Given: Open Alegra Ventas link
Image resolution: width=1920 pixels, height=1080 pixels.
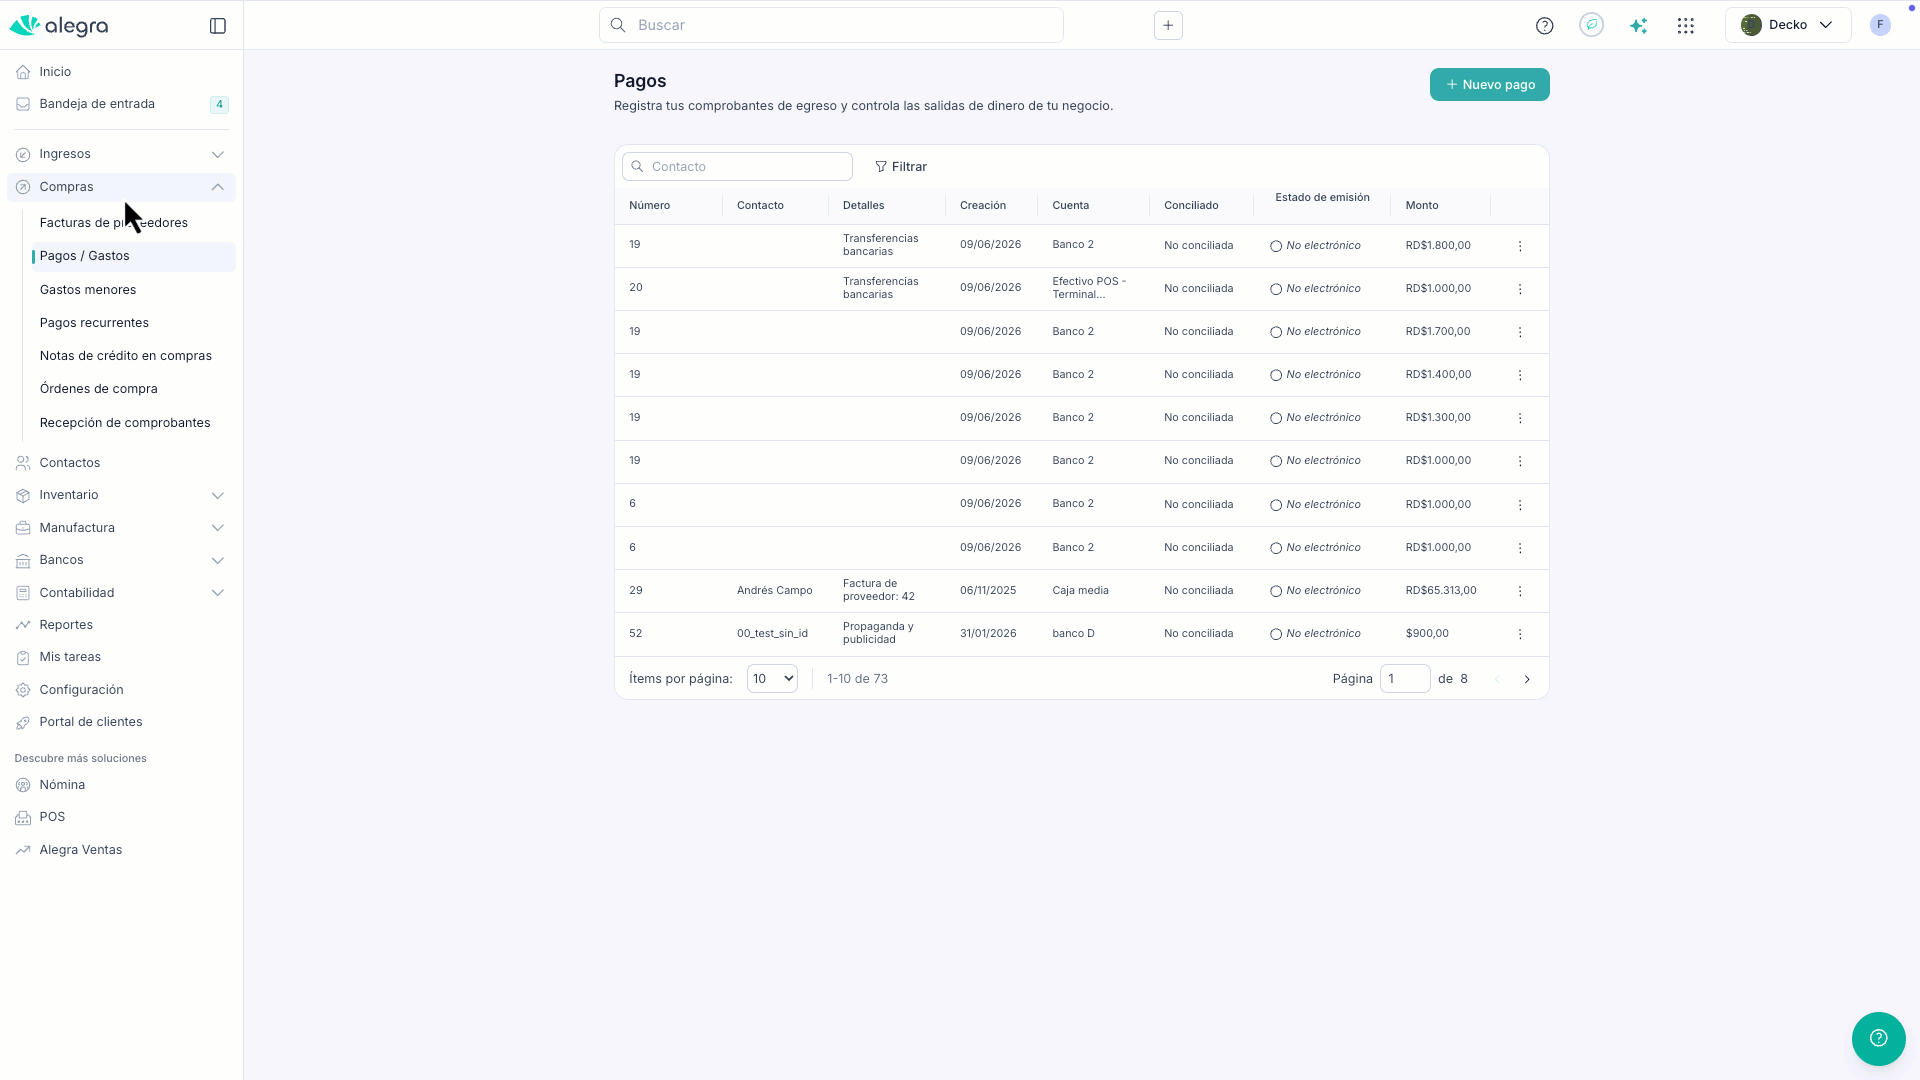Looking at the screenshot, I should [81, 850].
